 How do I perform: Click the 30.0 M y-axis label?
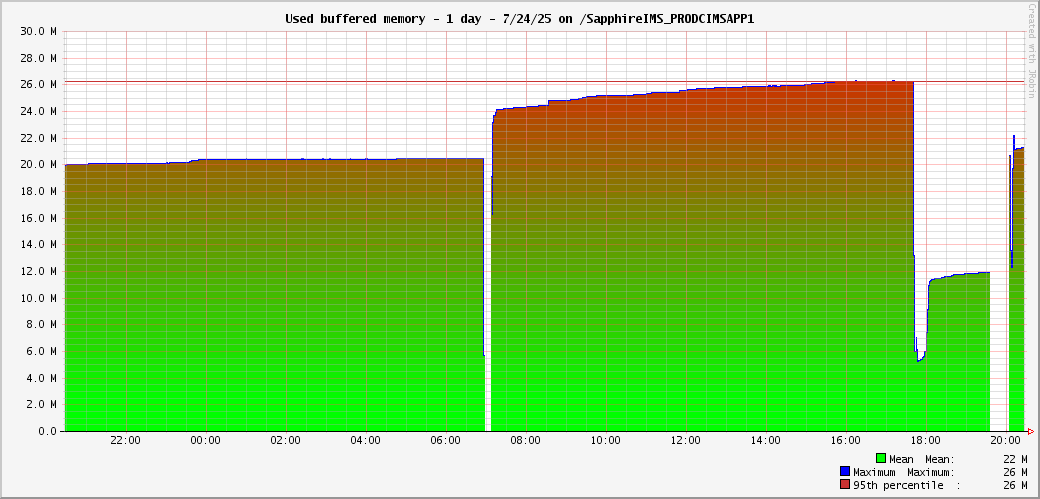(39, 31)
